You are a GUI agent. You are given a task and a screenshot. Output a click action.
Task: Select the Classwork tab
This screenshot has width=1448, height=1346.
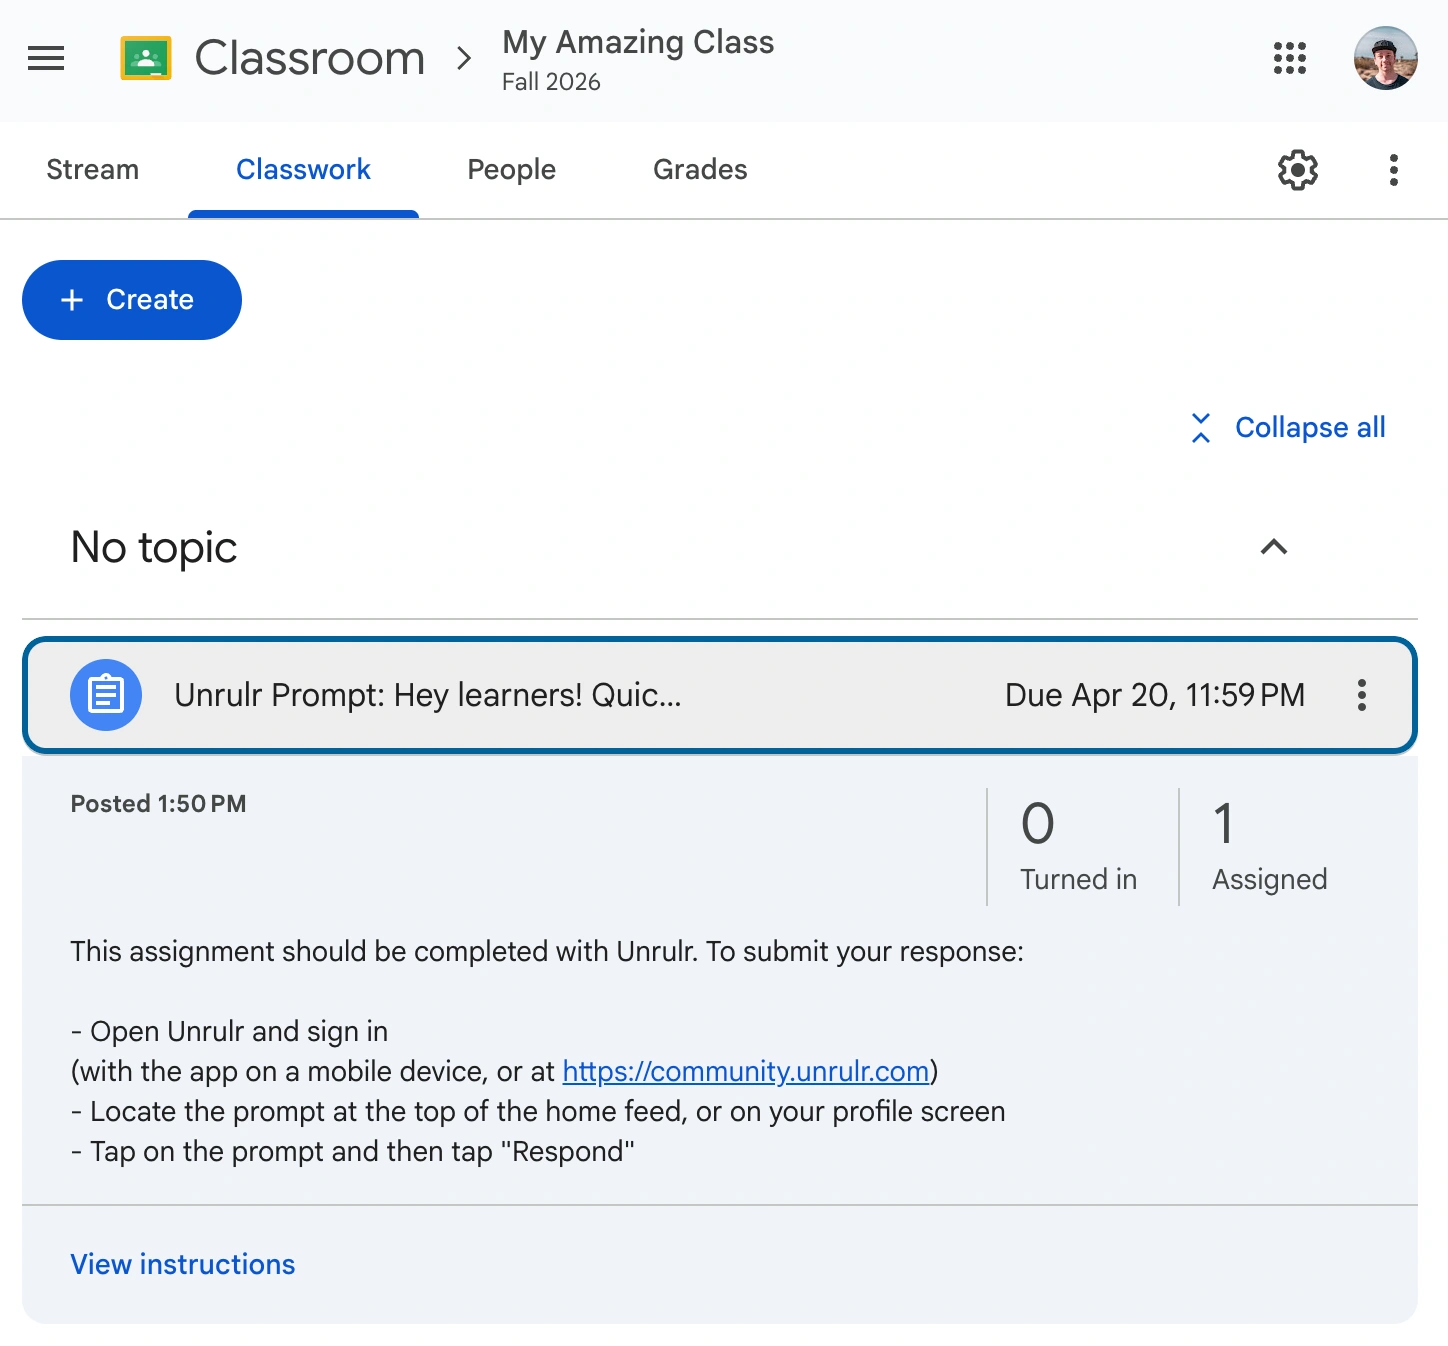(x=302, y=169)
